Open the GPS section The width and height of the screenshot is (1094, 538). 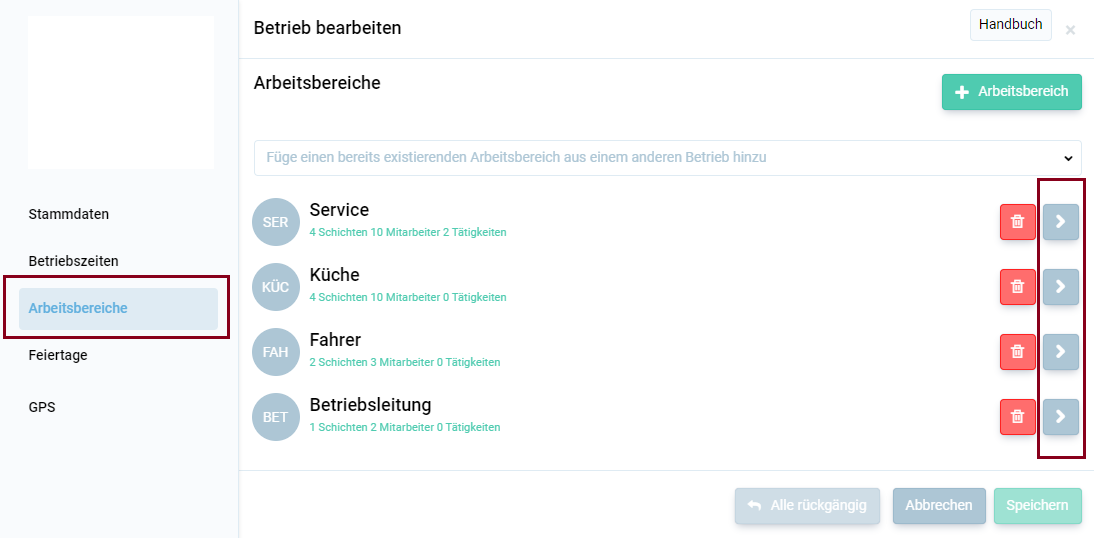42,408
